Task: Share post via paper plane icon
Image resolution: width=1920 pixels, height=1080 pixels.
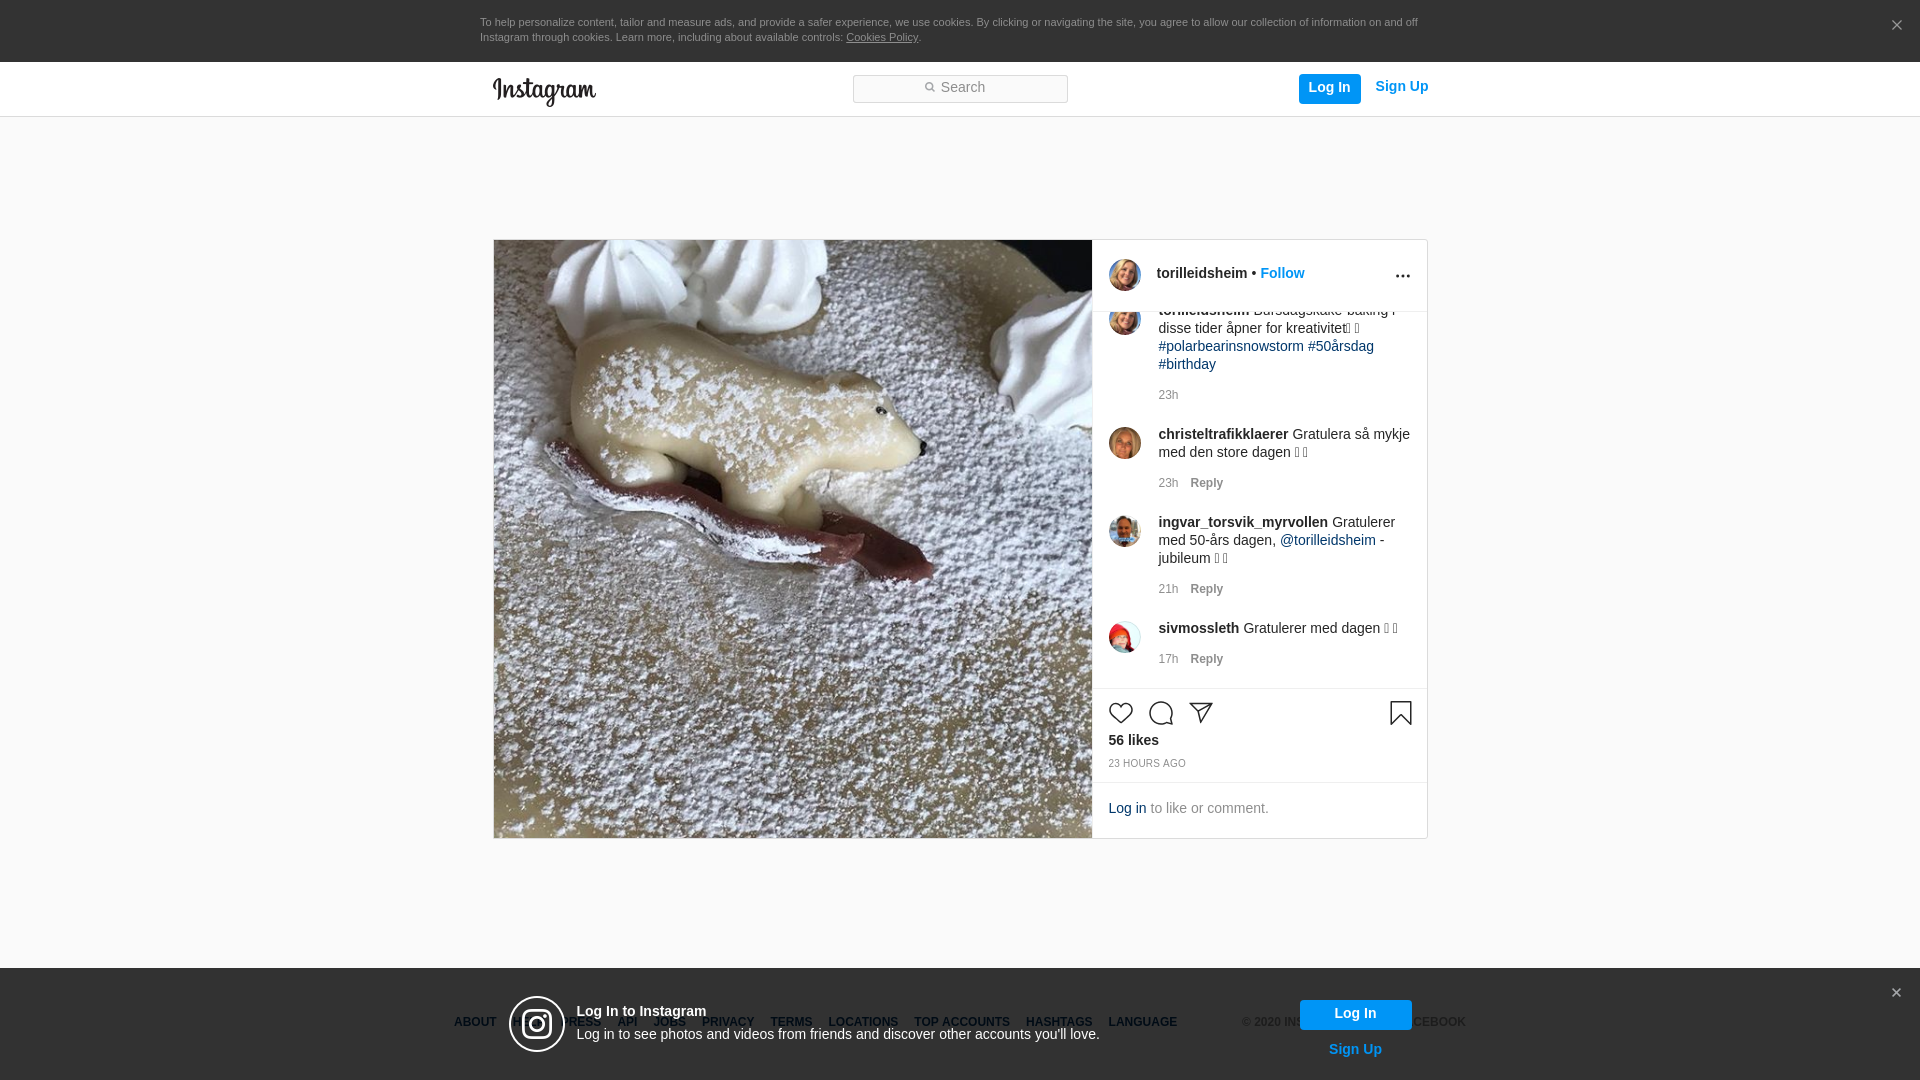Action: pos(1201,713)
